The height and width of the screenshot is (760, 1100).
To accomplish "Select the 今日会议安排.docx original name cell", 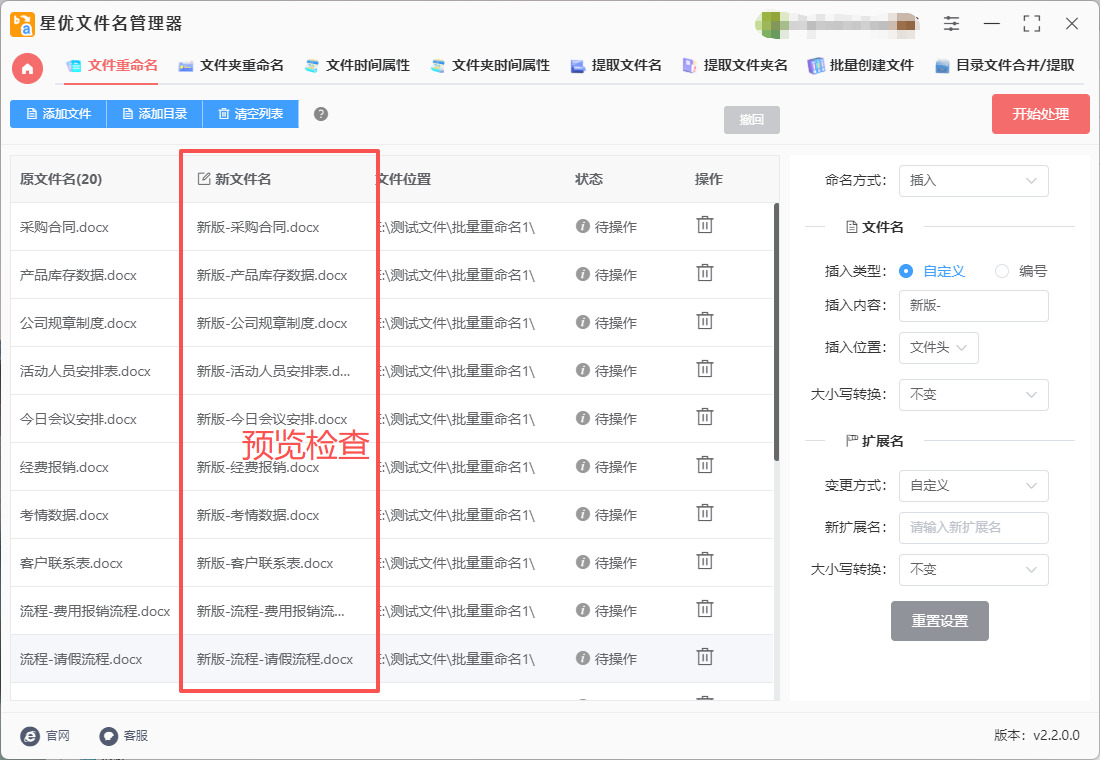I will [78, 419].
